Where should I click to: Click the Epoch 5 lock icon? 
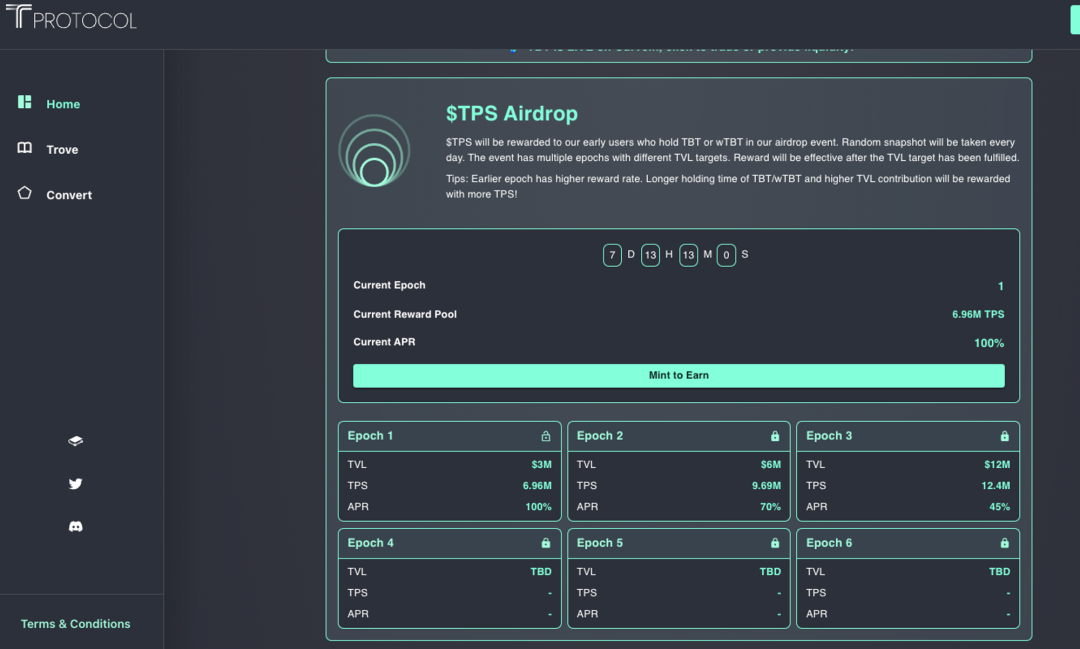pyautogui.click(x=775, y=543)
